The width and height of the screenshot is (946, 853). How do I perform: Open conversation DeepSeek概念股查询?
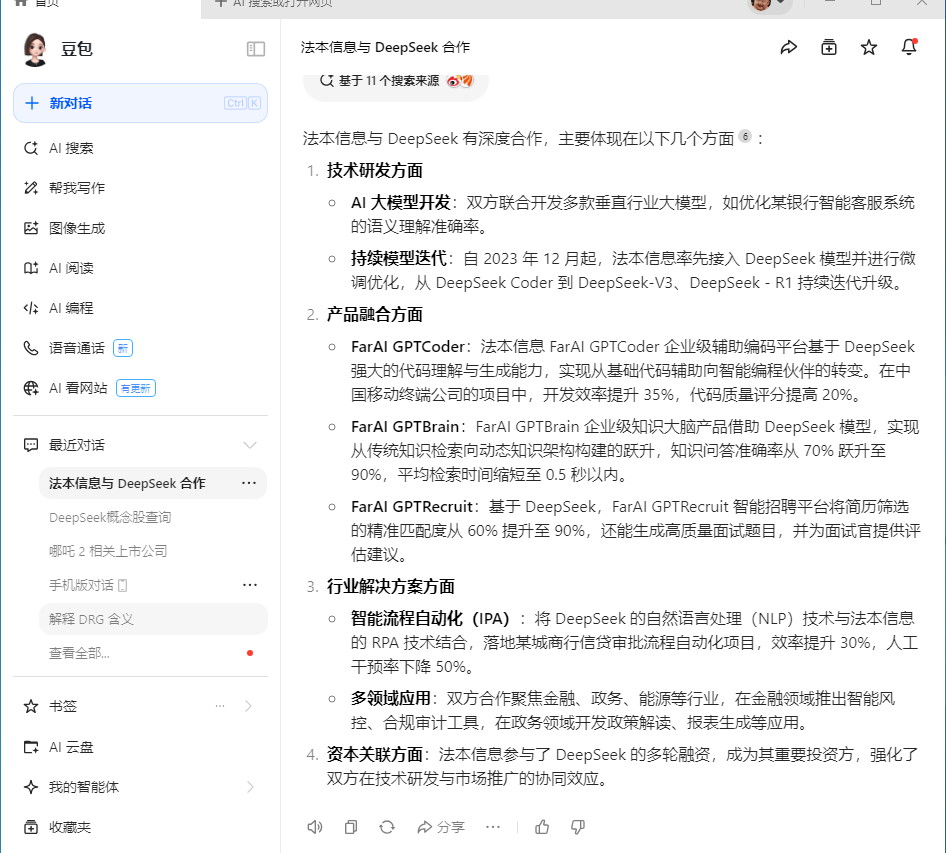click(110, 517)
